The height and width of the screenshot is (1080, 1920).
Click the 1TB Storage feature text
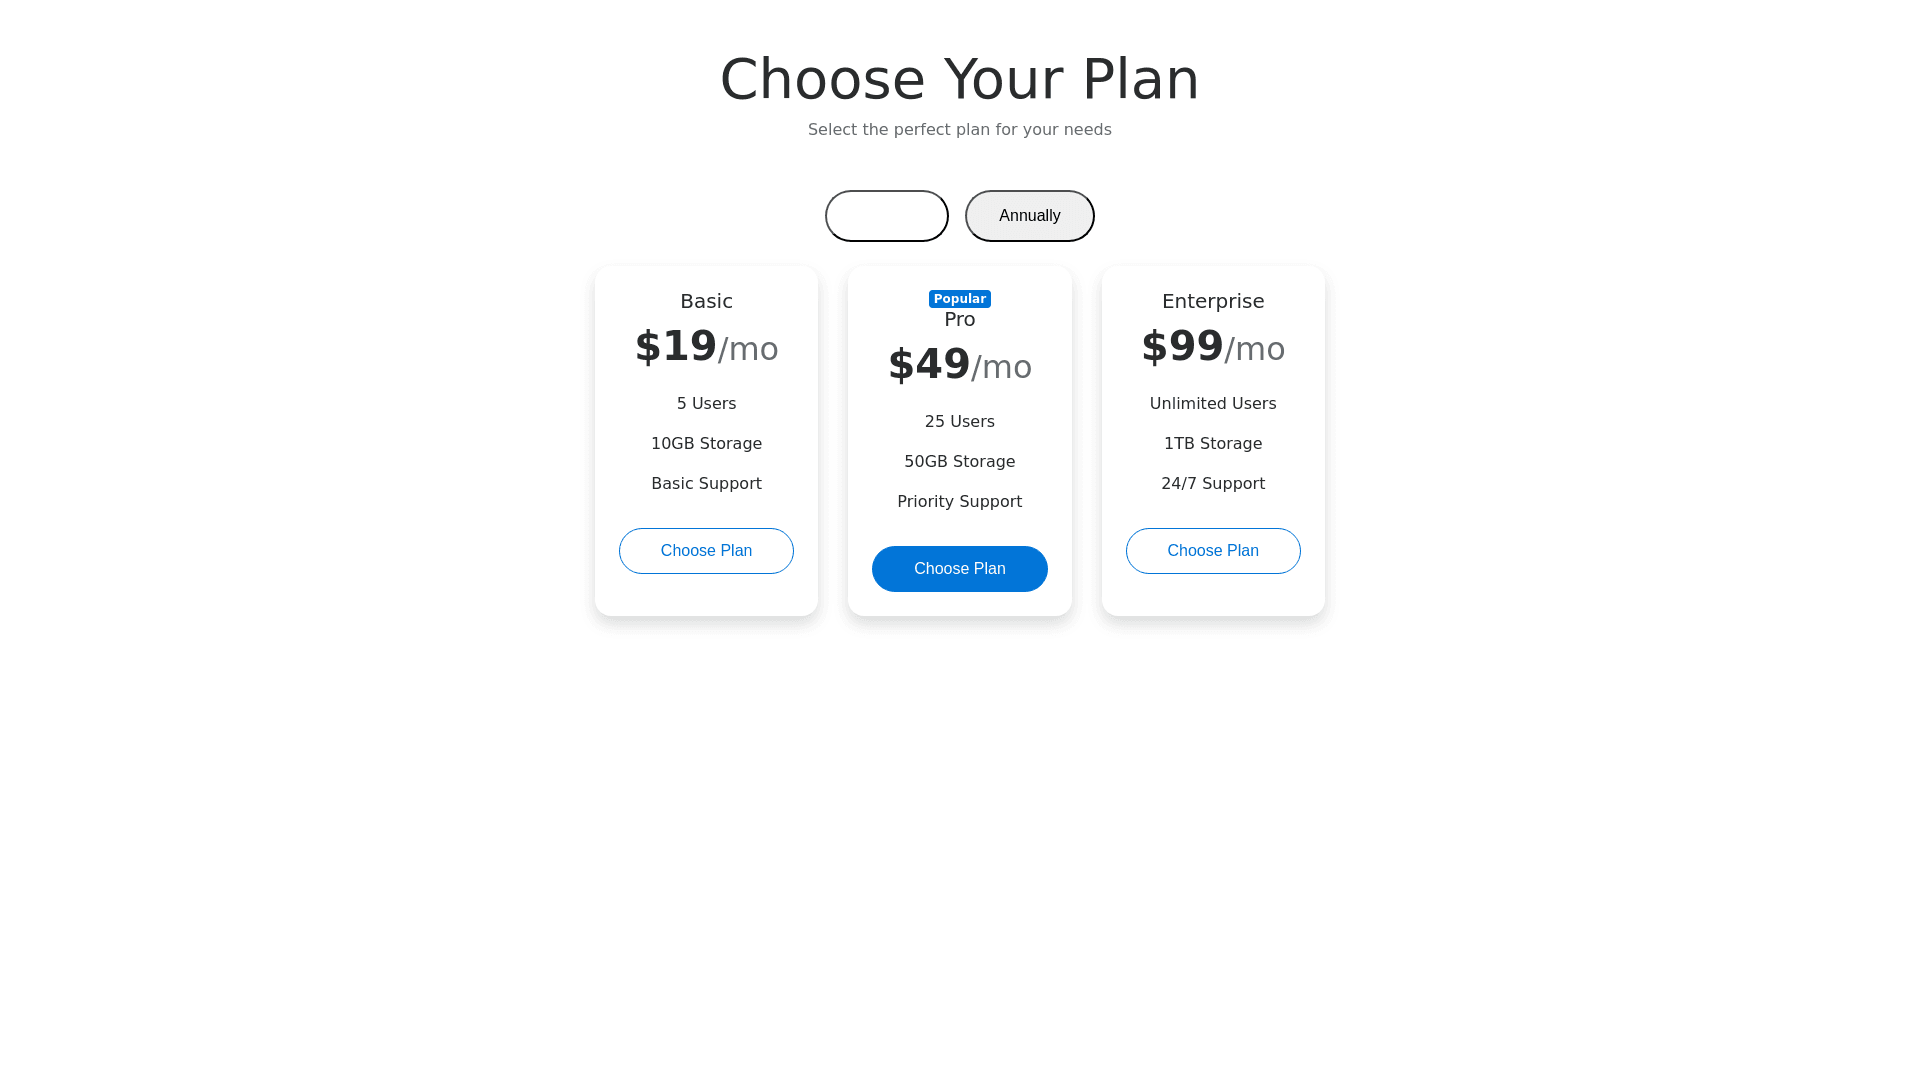[x=1212, y=444]
